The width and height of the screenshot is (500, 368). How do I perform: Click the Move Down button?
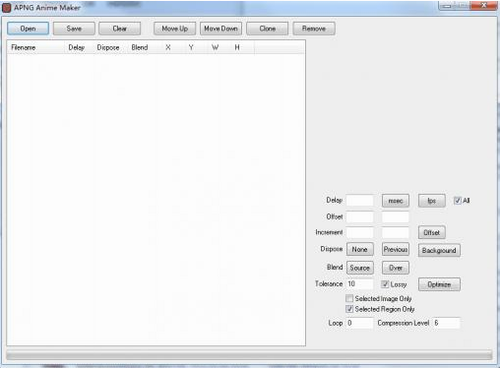click(x=221, y=29)
